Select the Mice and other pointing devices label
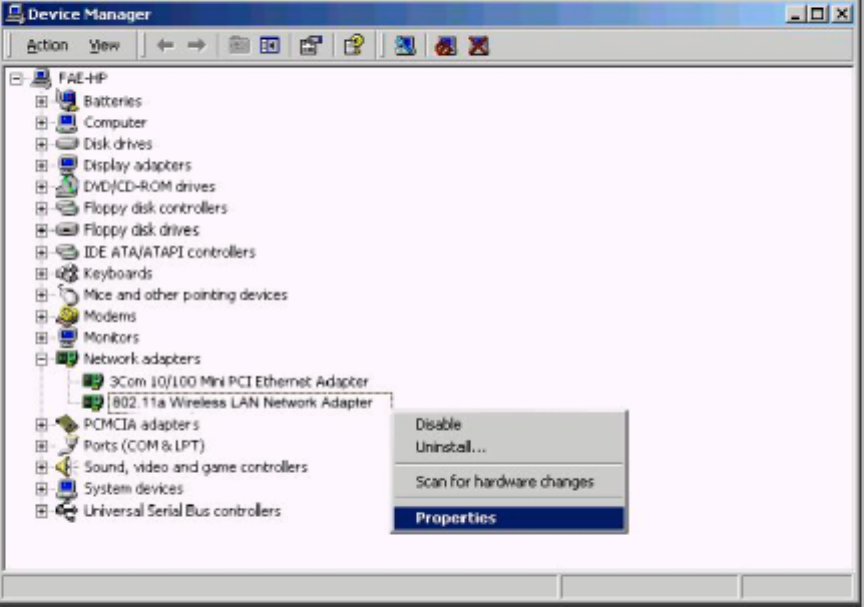864x607 pixels. pos(185,295)
